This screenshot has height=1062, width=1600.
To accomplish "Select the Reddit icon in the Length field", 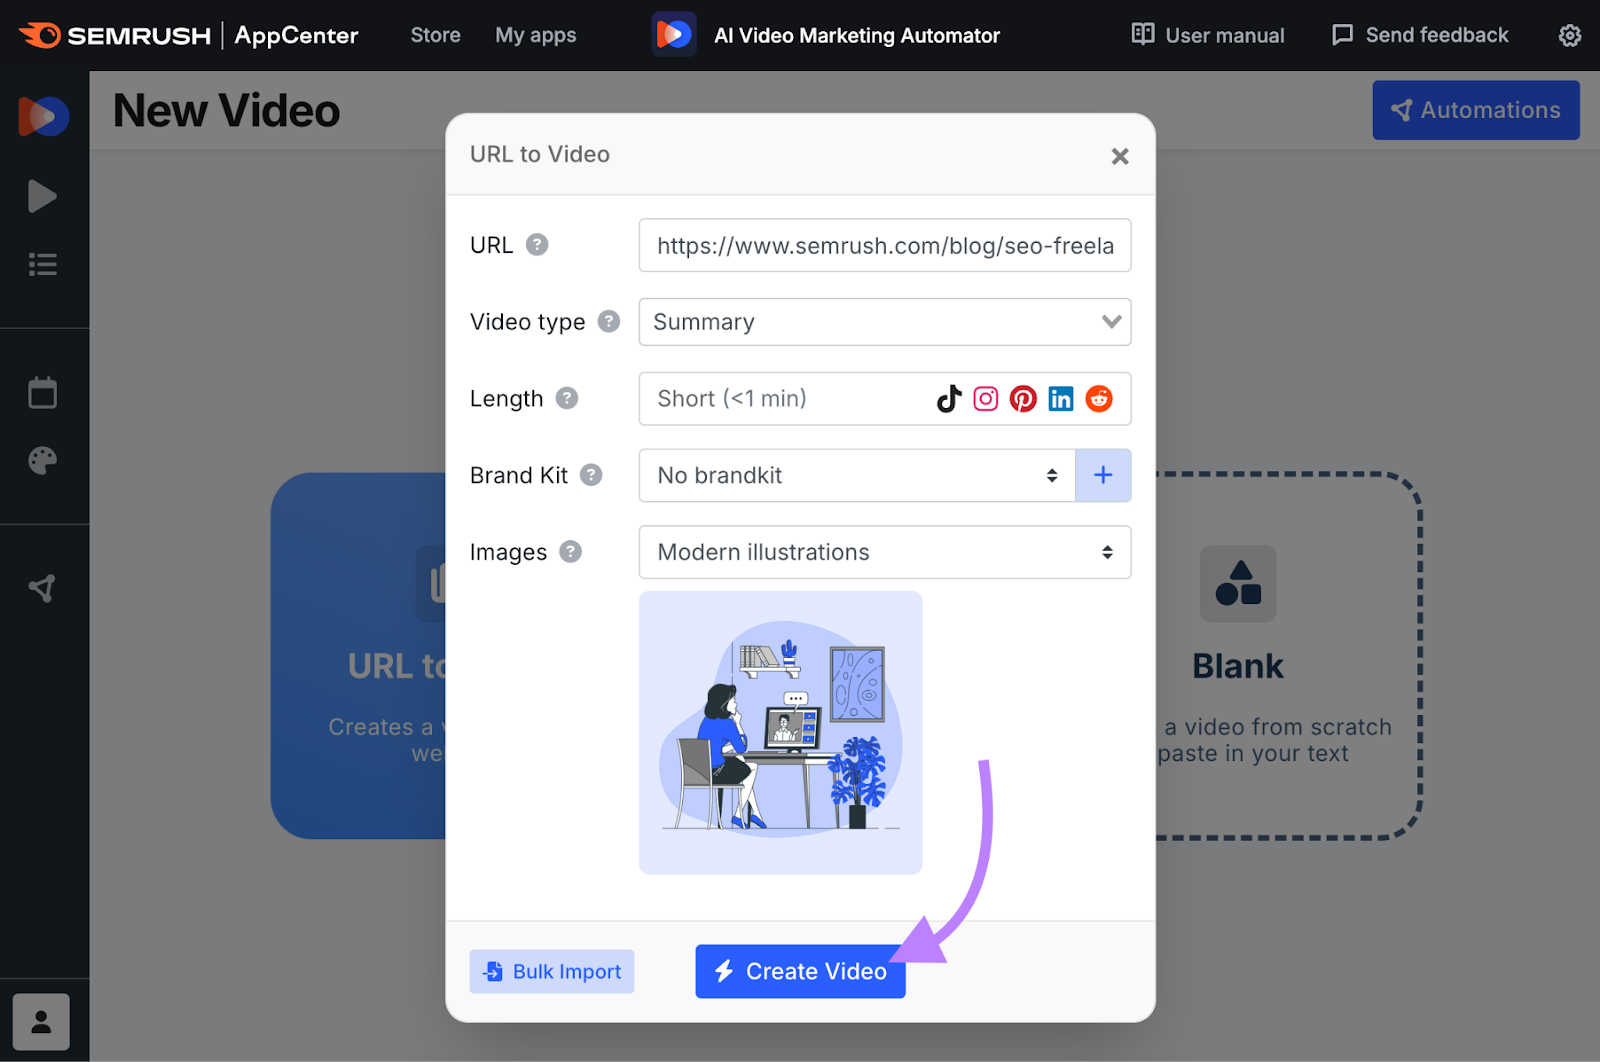I will click(x=1098, y=398).
